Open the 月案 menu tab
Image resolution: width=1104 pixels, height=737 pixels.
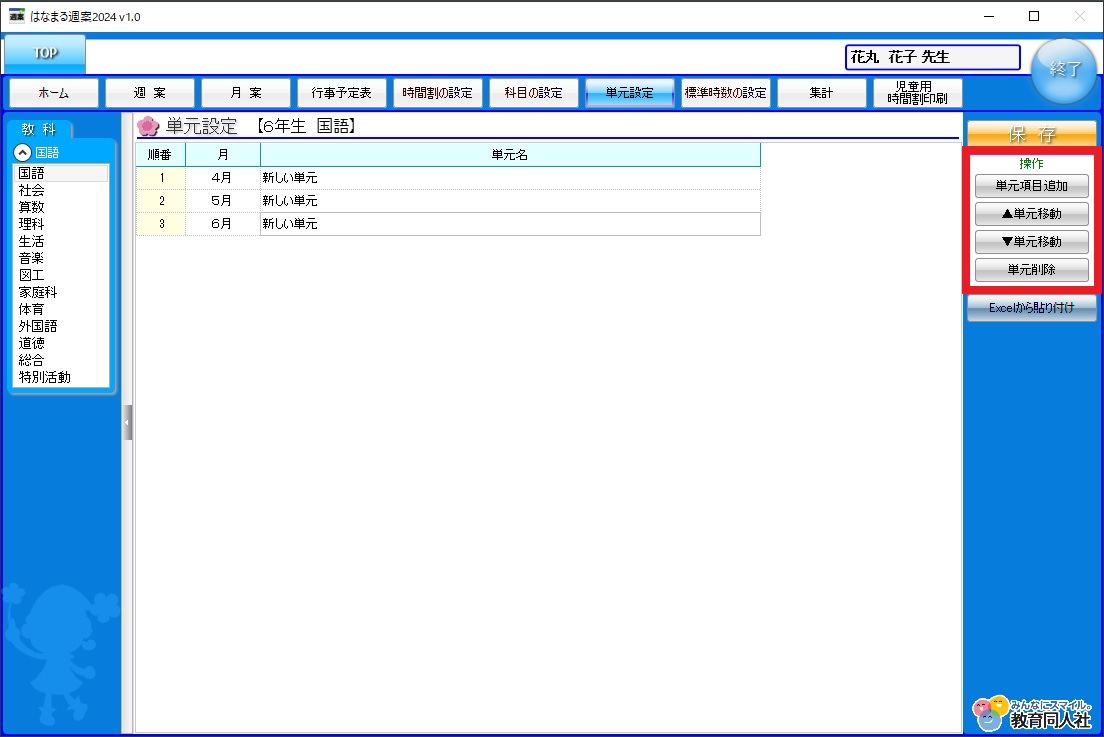(x=246, y=93)
